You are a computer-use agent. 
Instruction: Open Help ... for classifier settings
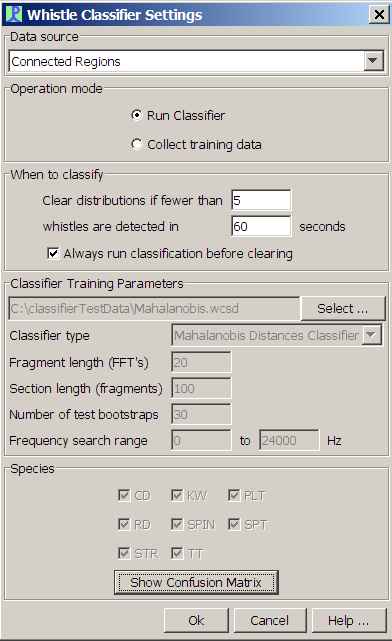coord(349,621)
